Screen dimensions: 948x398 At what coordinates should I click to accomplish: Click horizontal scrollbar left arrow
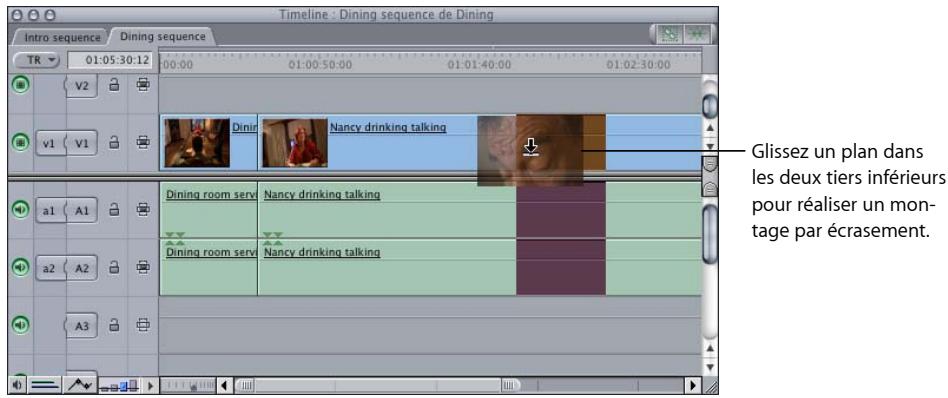click(225, 385)
